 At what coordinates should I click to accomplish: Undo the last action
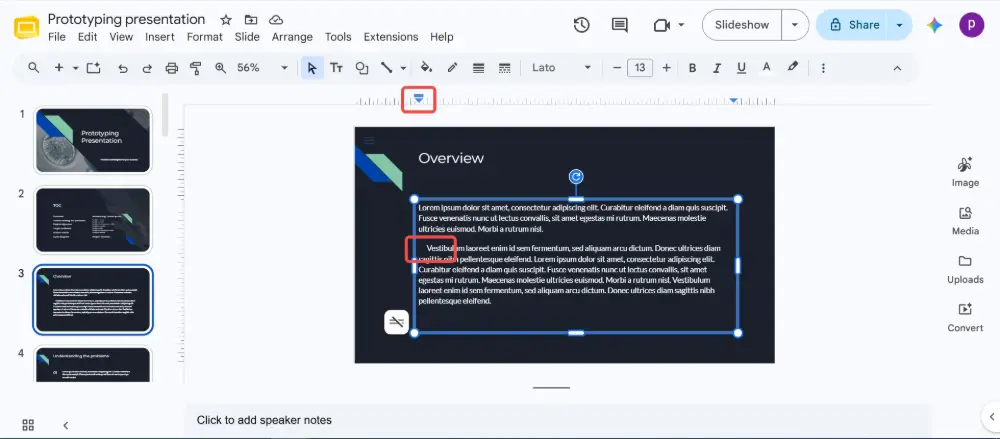coord(123,68)
